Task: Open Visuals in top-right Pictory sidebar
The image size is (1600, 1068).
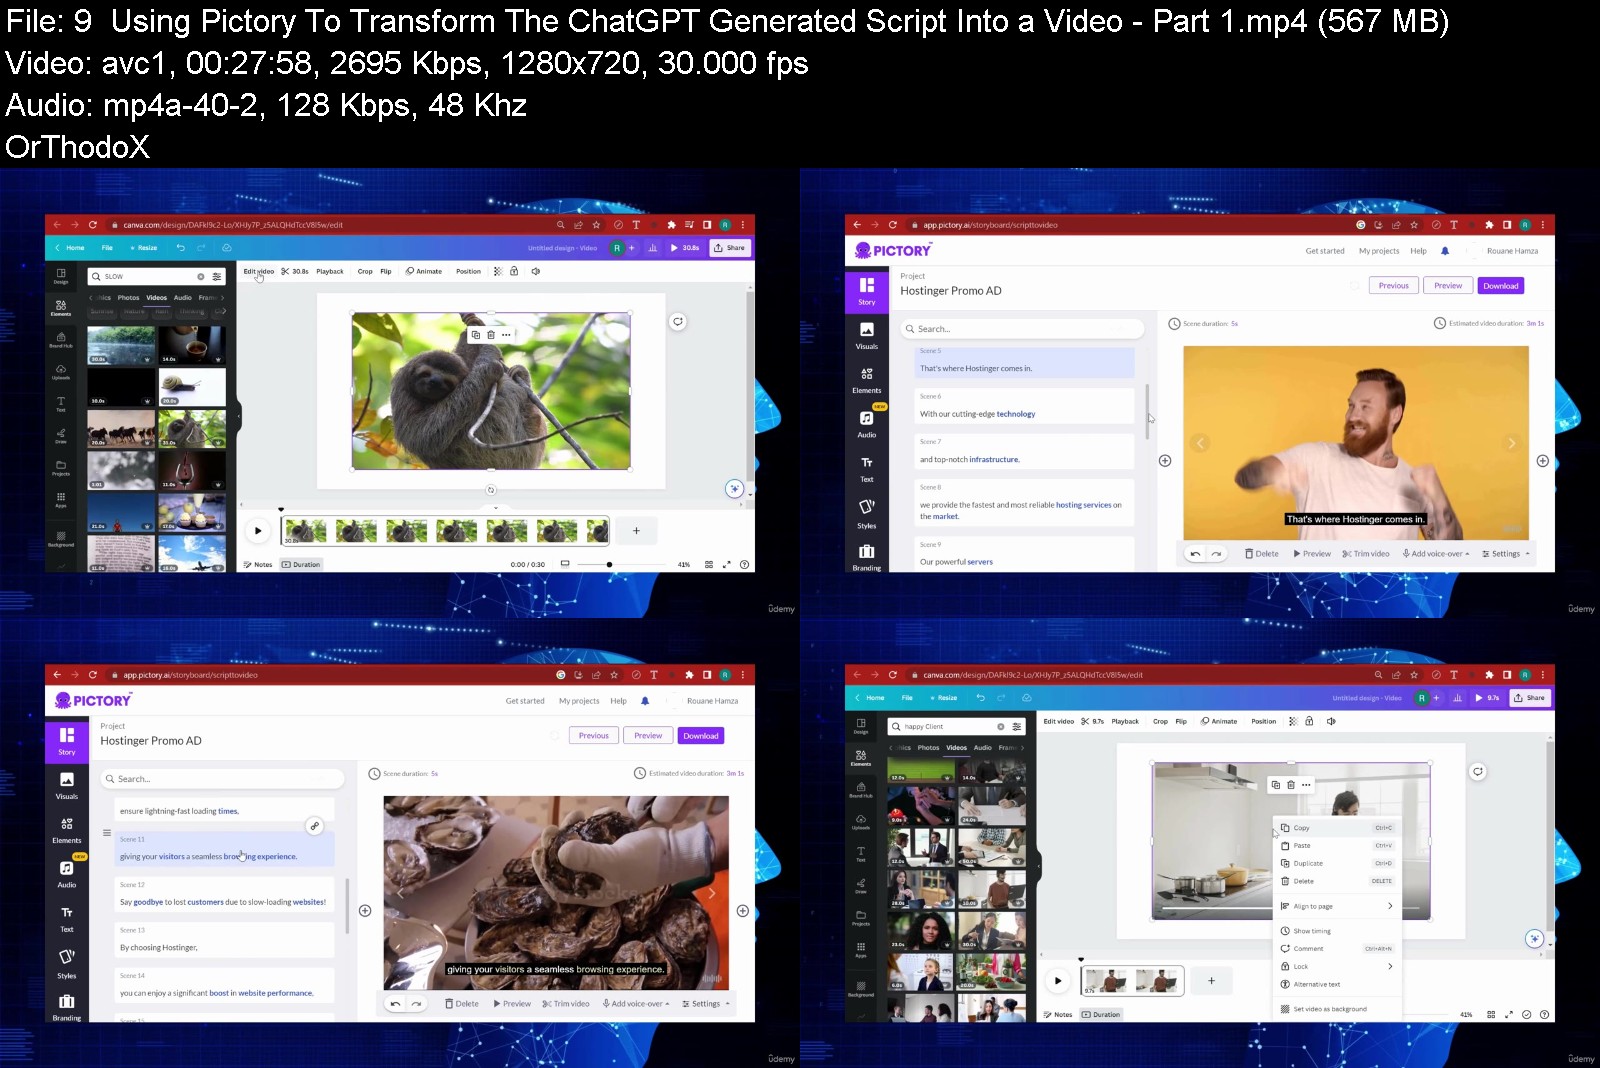Action: click(867, 336)
